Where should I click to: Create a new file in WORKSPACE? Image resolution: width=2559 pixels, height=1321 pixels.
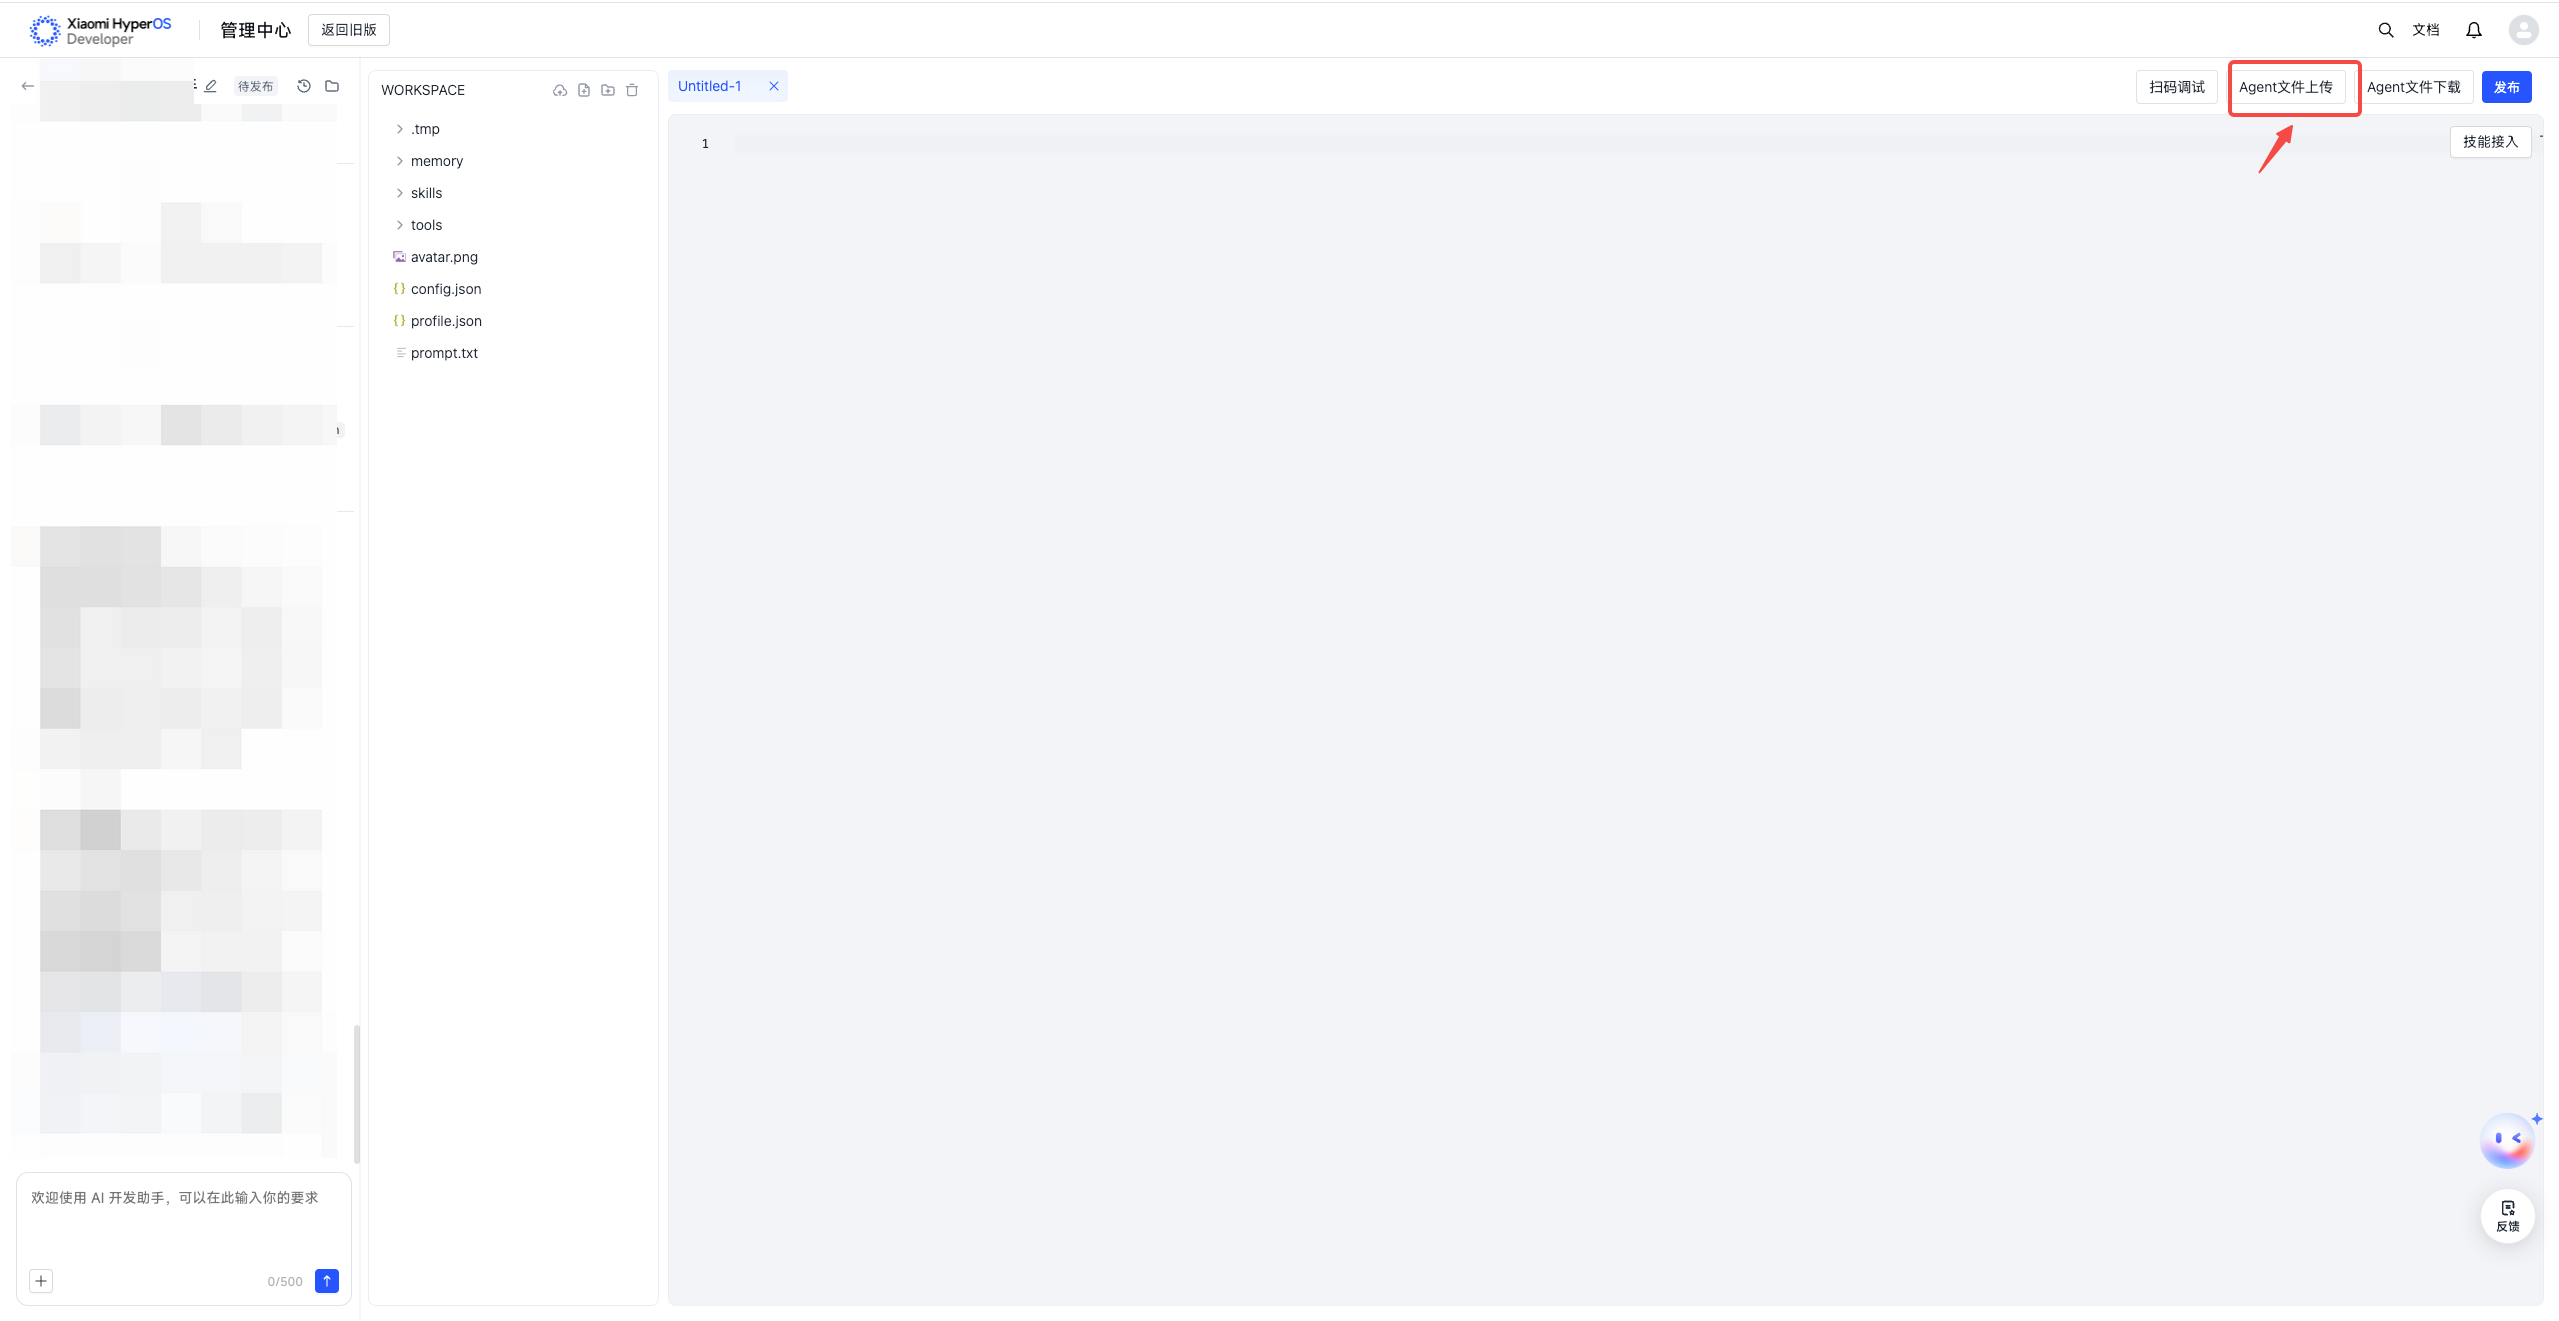584,90
